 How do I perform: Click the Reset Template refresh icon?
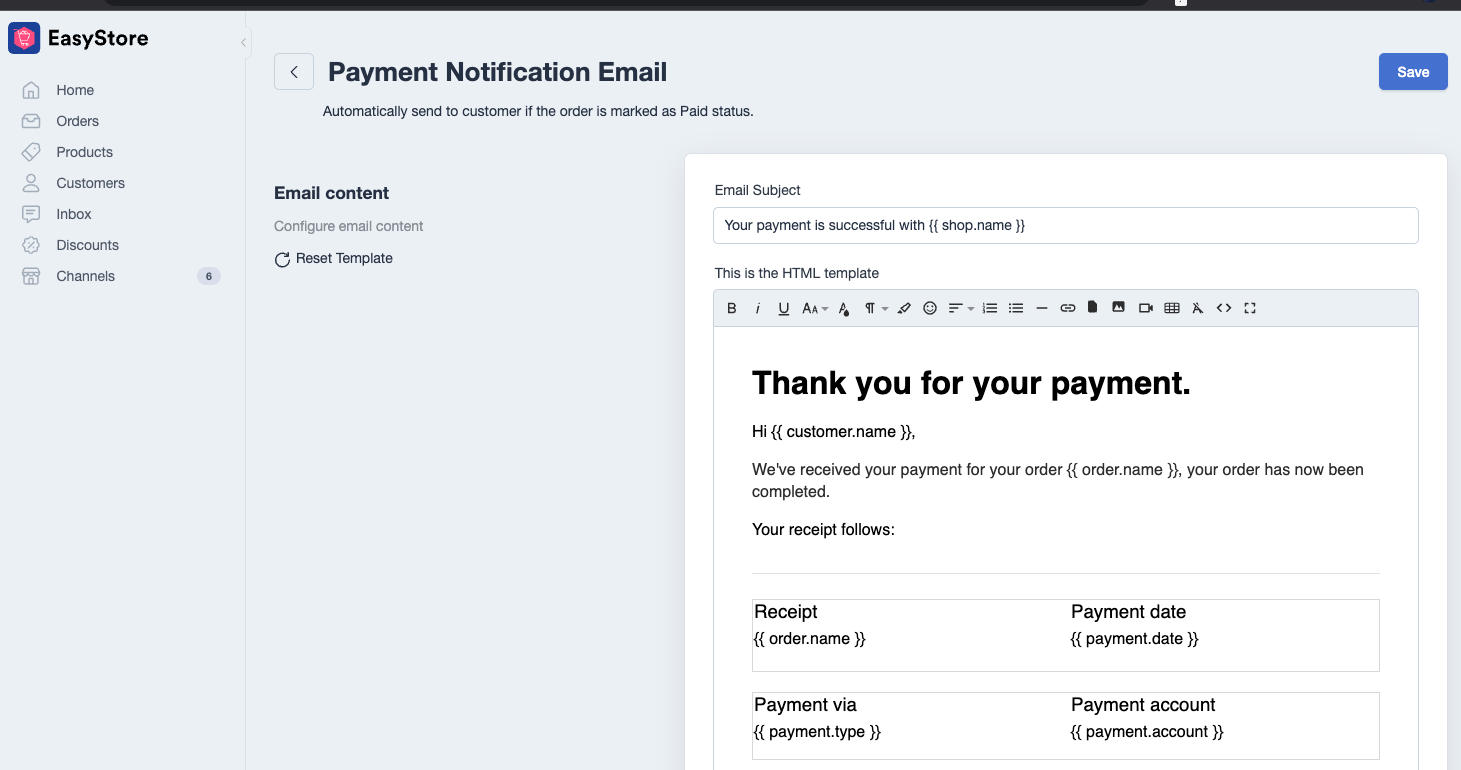[x=282, y=259]
